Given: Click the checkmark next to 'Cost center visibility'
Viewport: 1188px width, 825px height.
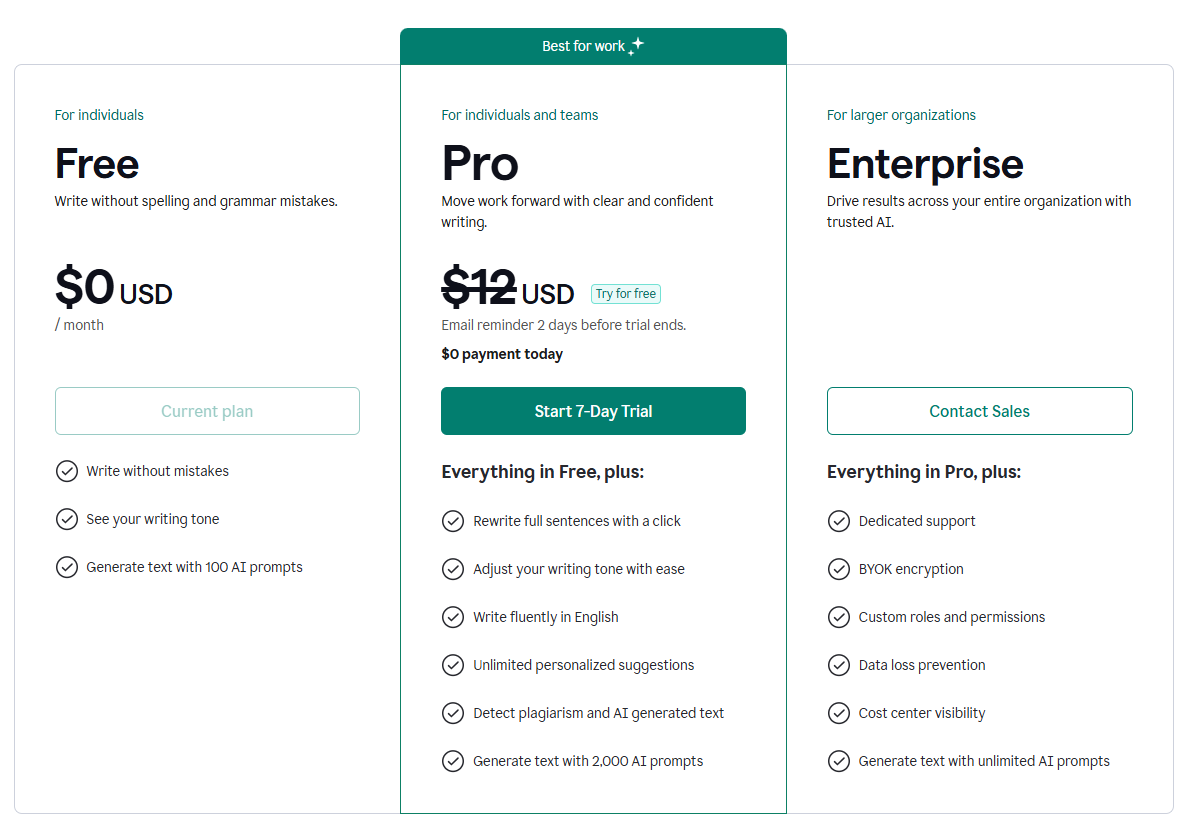Looking at the screenshot, I should (x=839, y=712).
